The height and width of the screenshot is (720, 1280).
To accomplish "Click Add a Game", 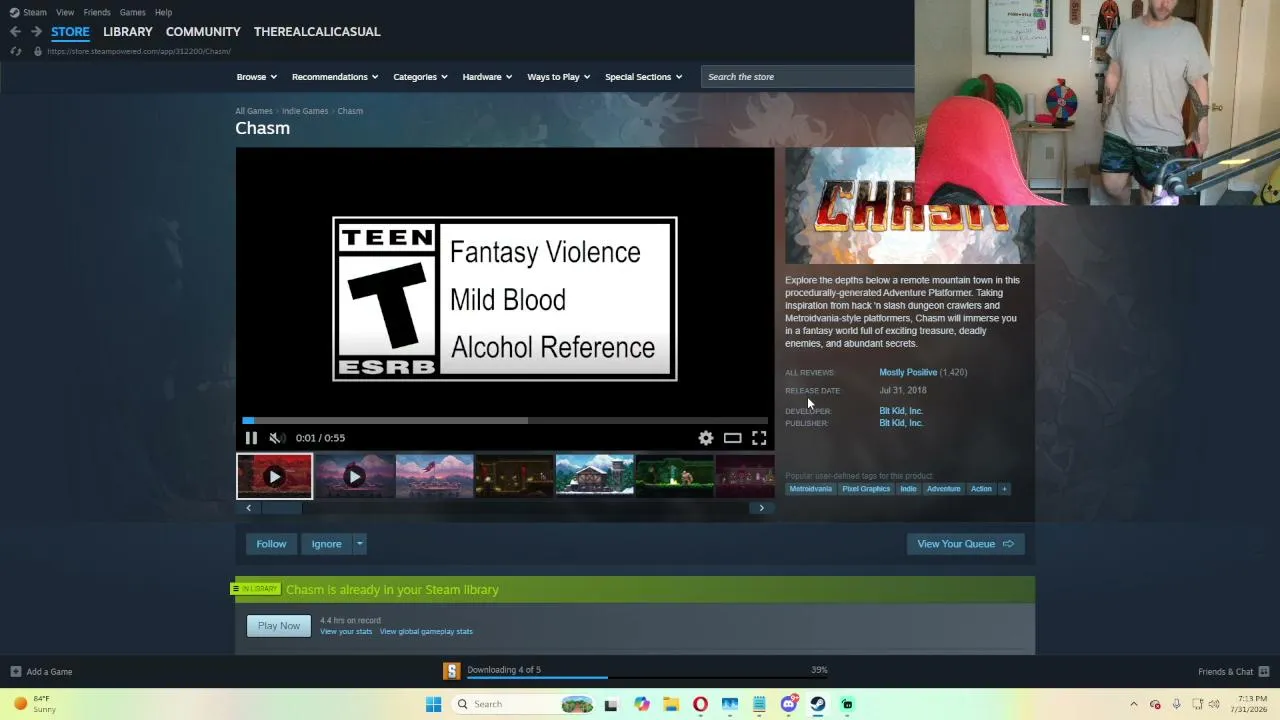I will (41, 672).
